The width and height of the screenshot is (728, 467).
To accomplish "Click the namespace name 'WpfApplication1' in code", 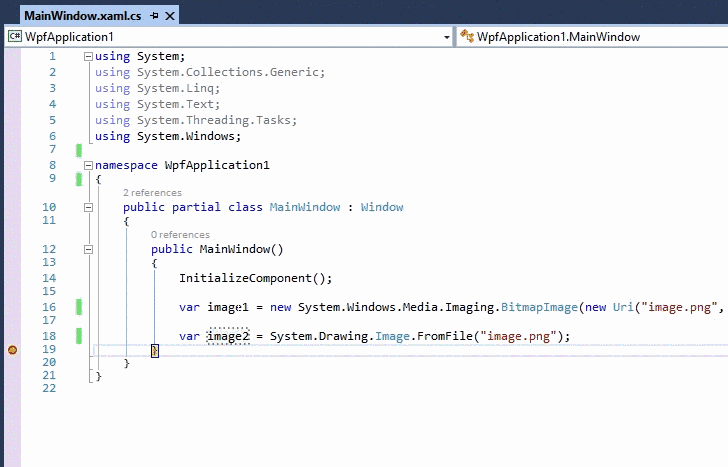I will pos(217,165).
